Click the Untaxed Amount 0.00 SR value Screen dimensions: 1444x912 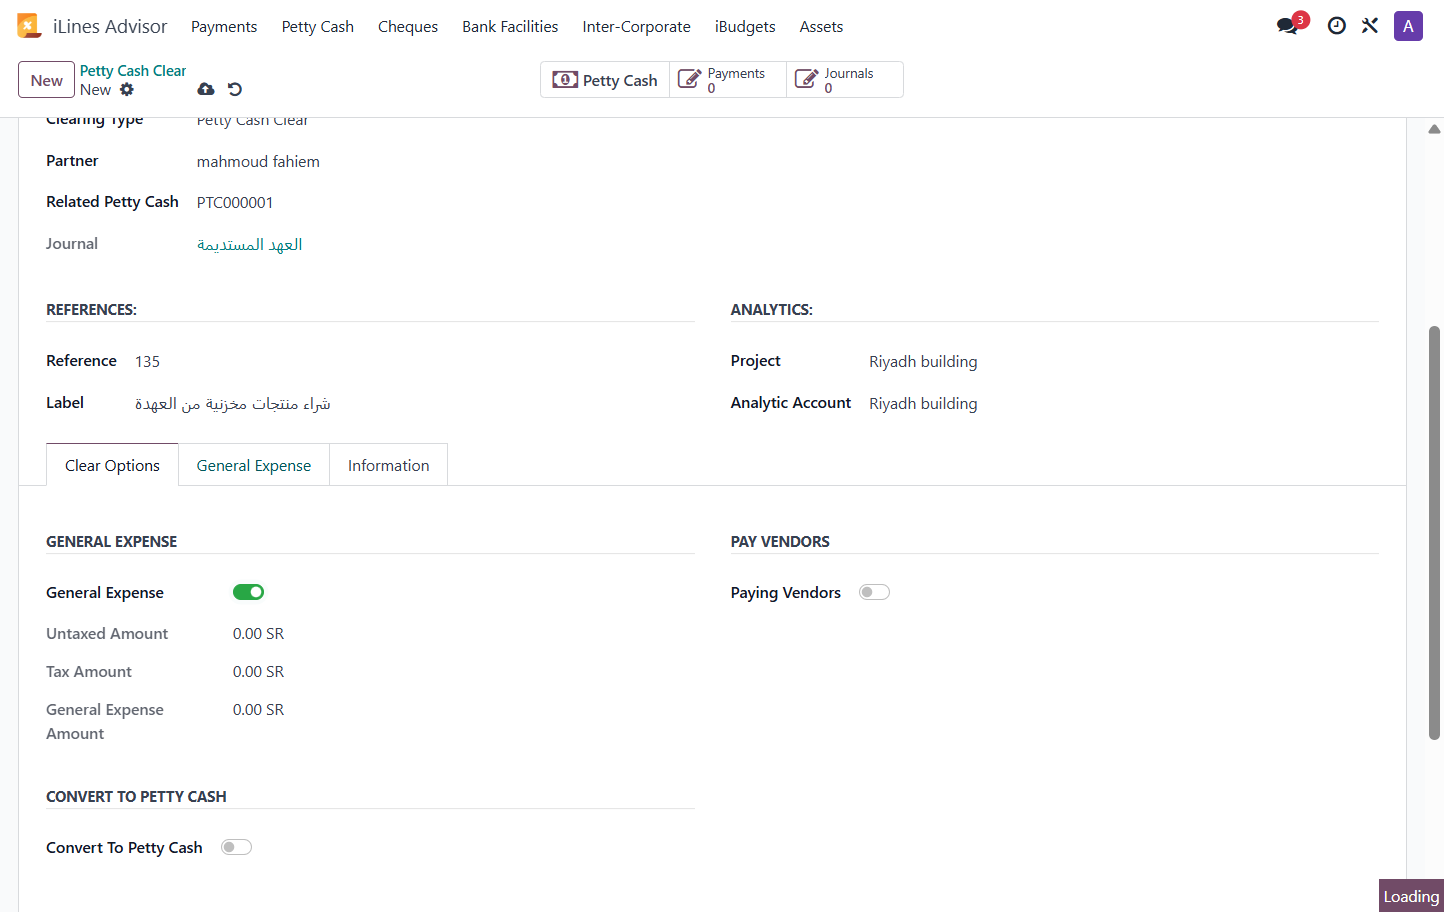[x=258, y=634]
